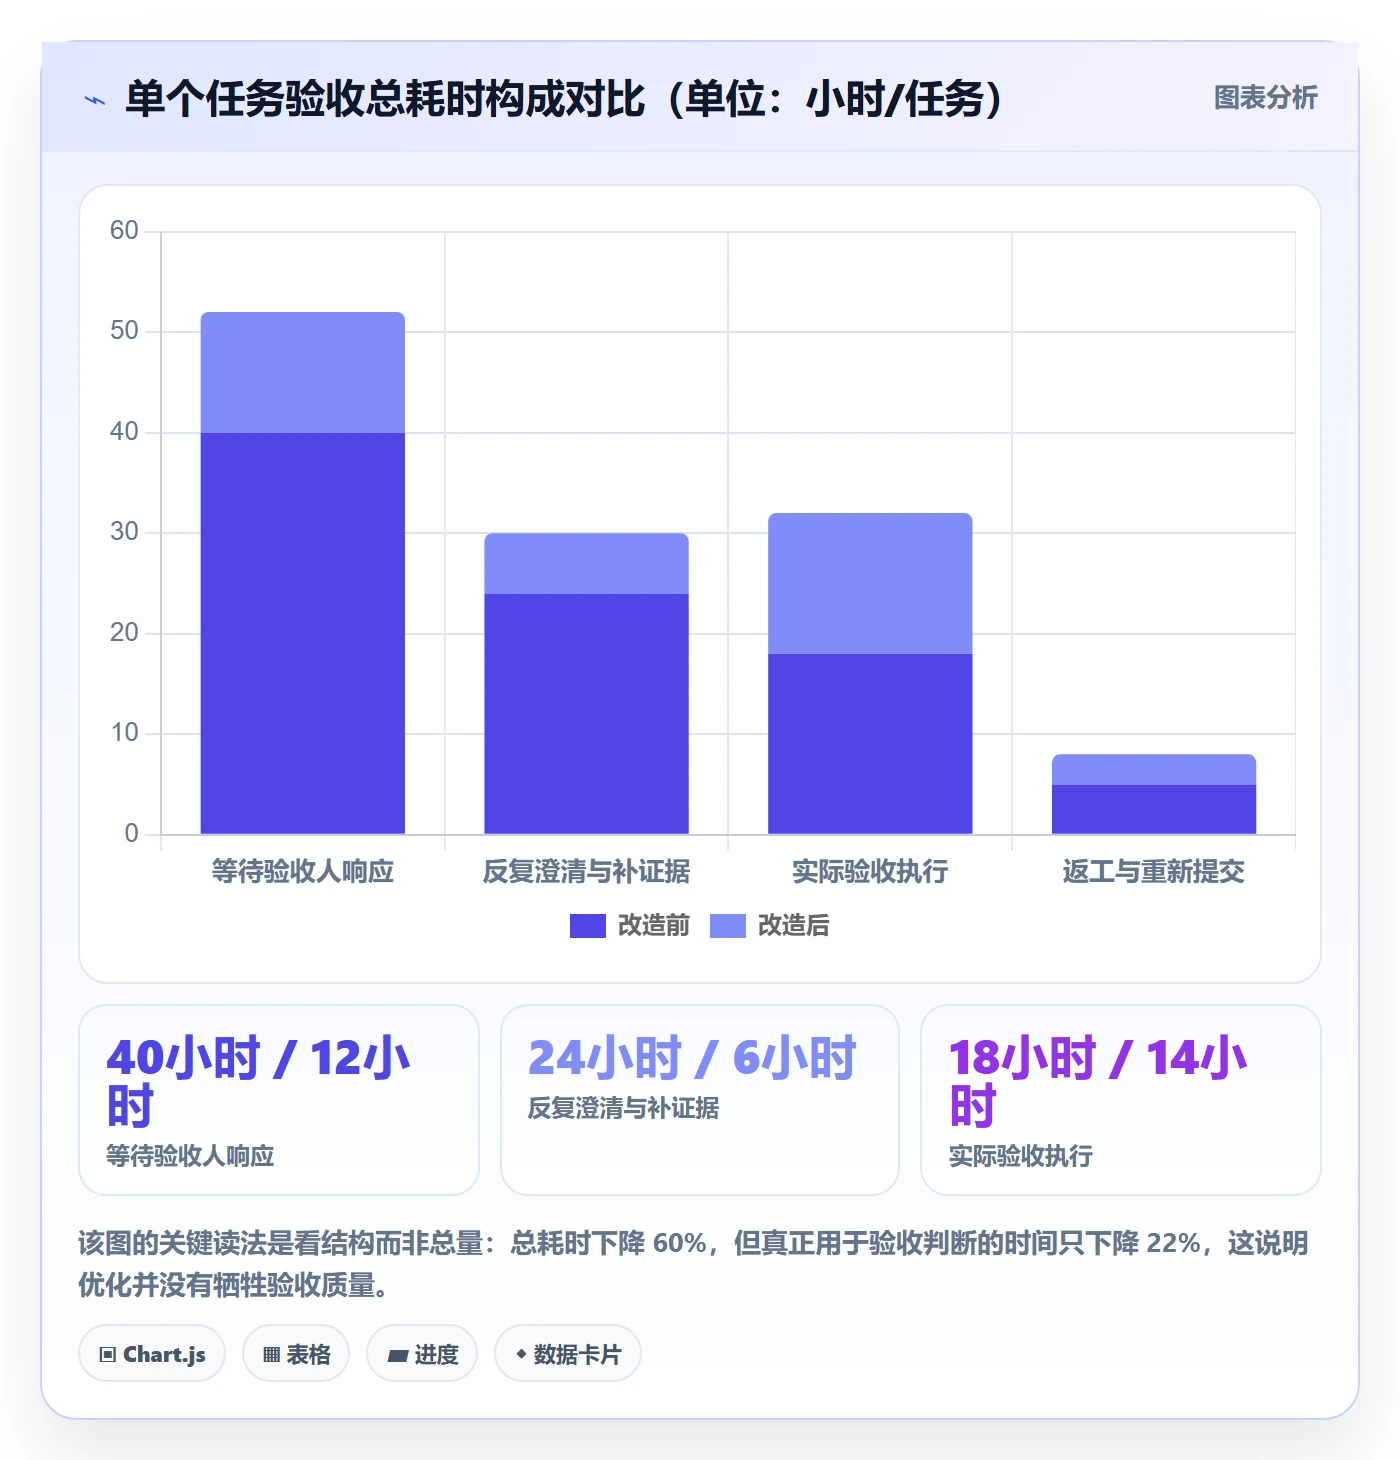
Task: Toggle the 改造前 legend item
Action: pyautogui.click(x=630, y=926)
